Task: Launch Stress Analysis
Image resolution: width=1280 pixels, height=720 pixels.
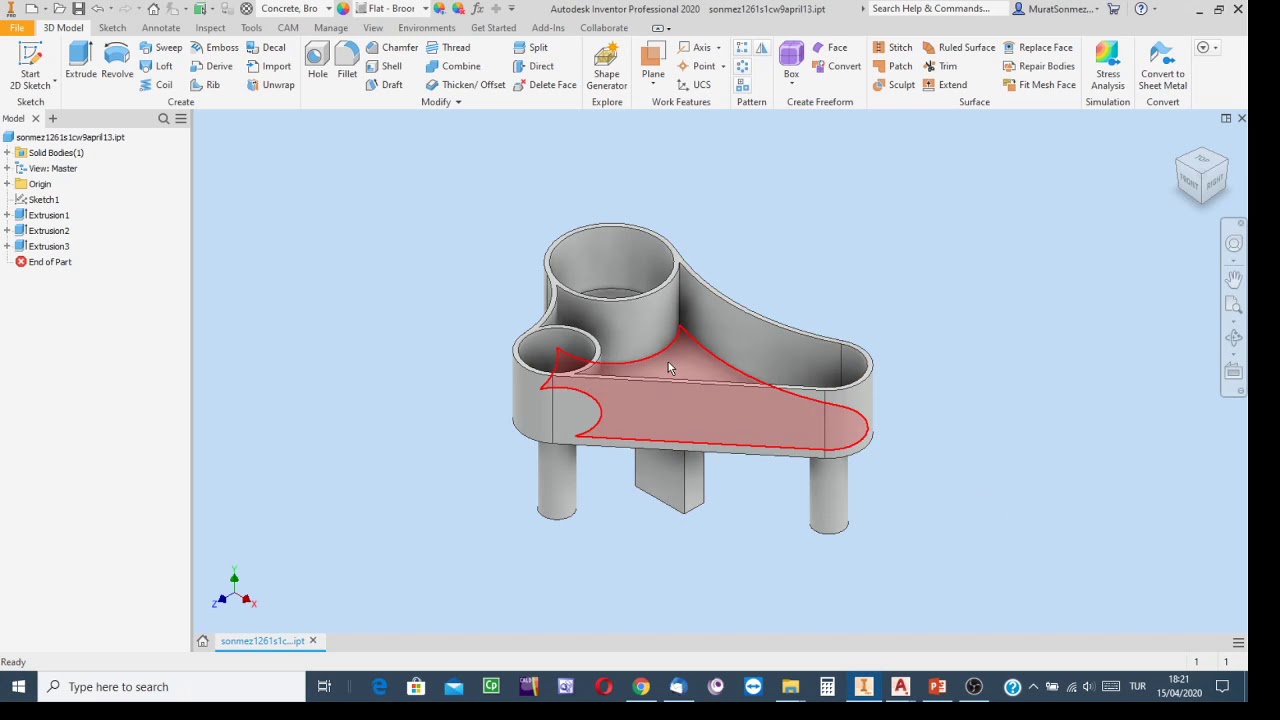Action: tap(1107, 66)
